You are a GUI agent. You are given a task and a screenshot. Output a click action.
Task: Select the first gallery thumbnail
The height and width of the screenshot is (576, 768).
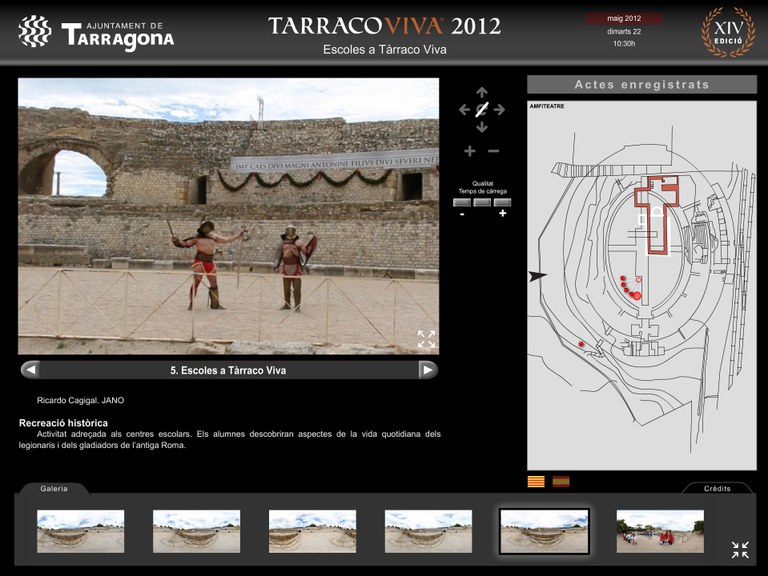coord(81,531)
